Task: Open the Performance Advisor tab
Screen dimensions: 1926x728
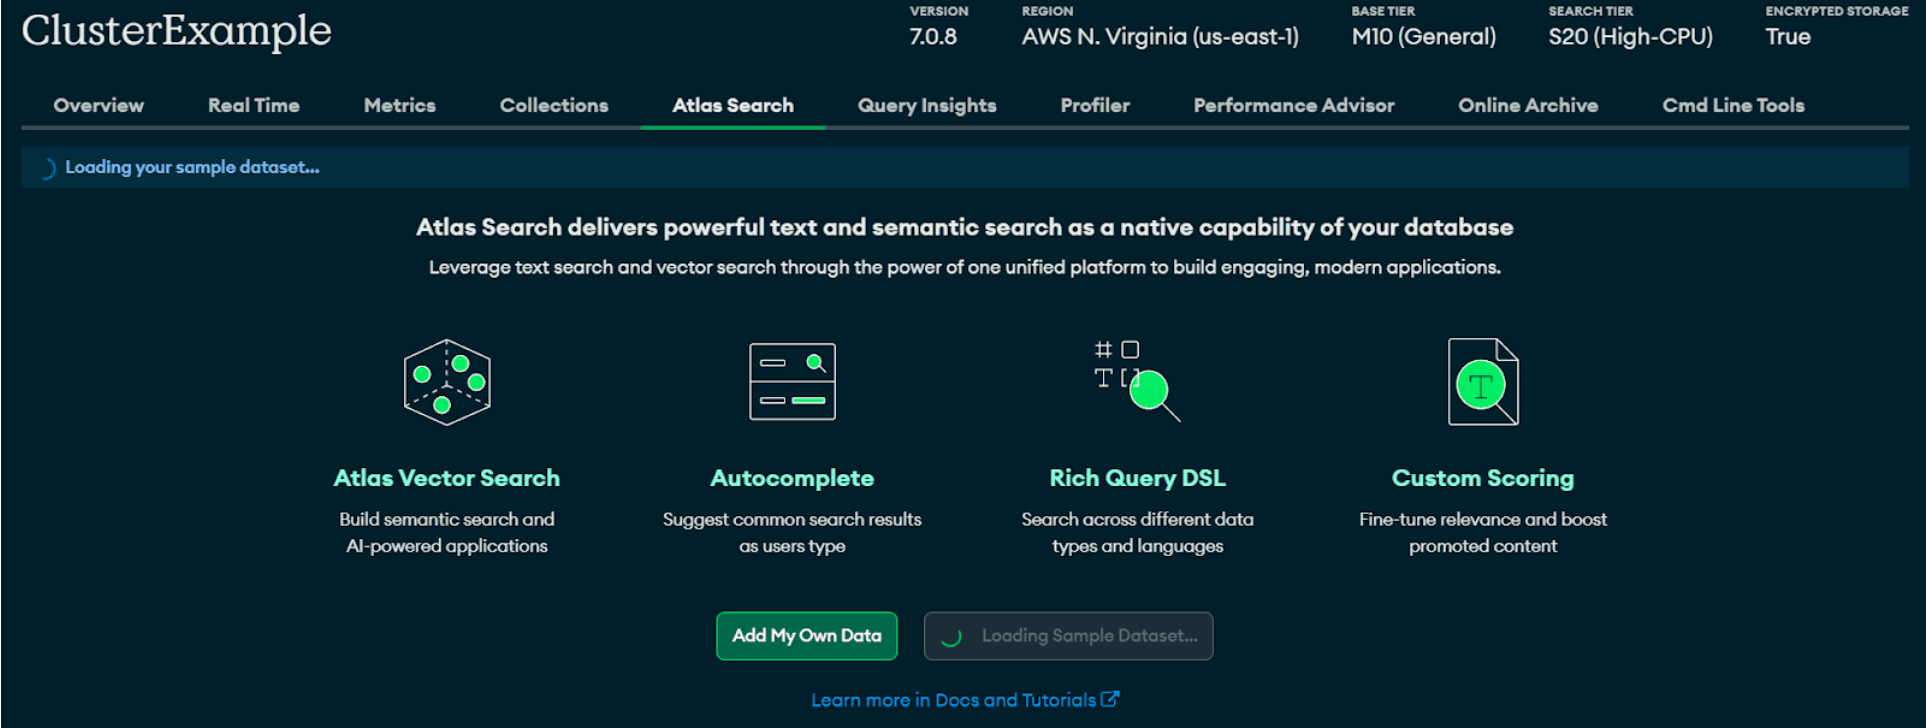Action: tap(1293, 105)
